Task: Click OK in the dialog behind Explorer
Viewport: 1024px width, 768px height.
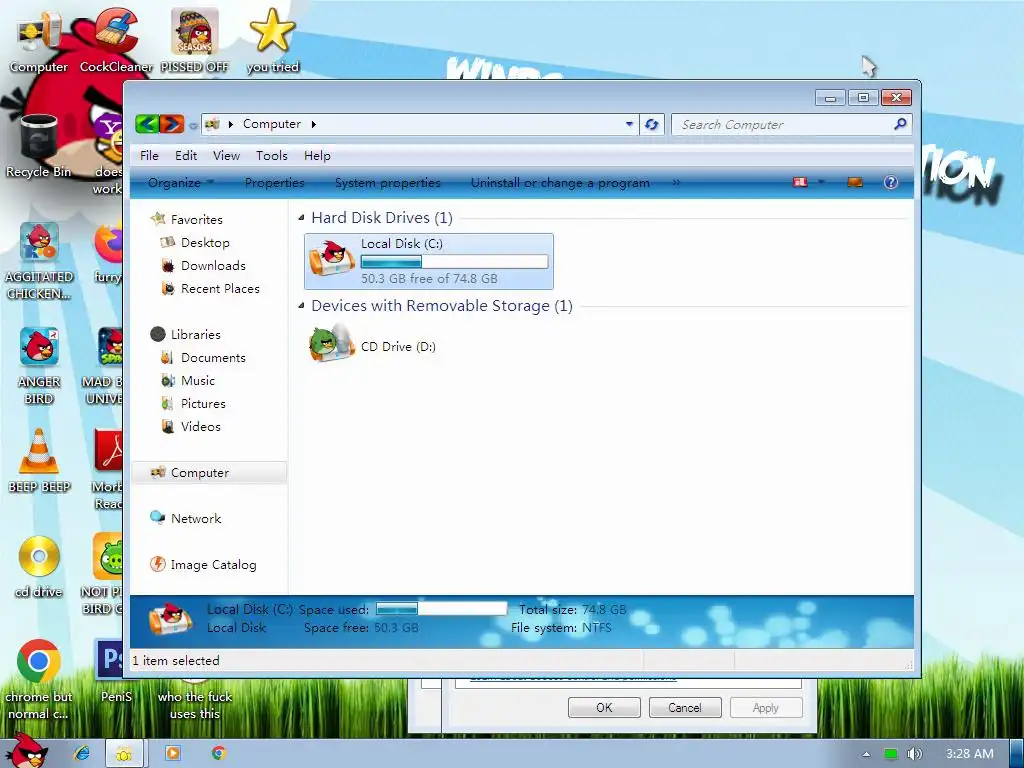Action: [x=604, y=707]
